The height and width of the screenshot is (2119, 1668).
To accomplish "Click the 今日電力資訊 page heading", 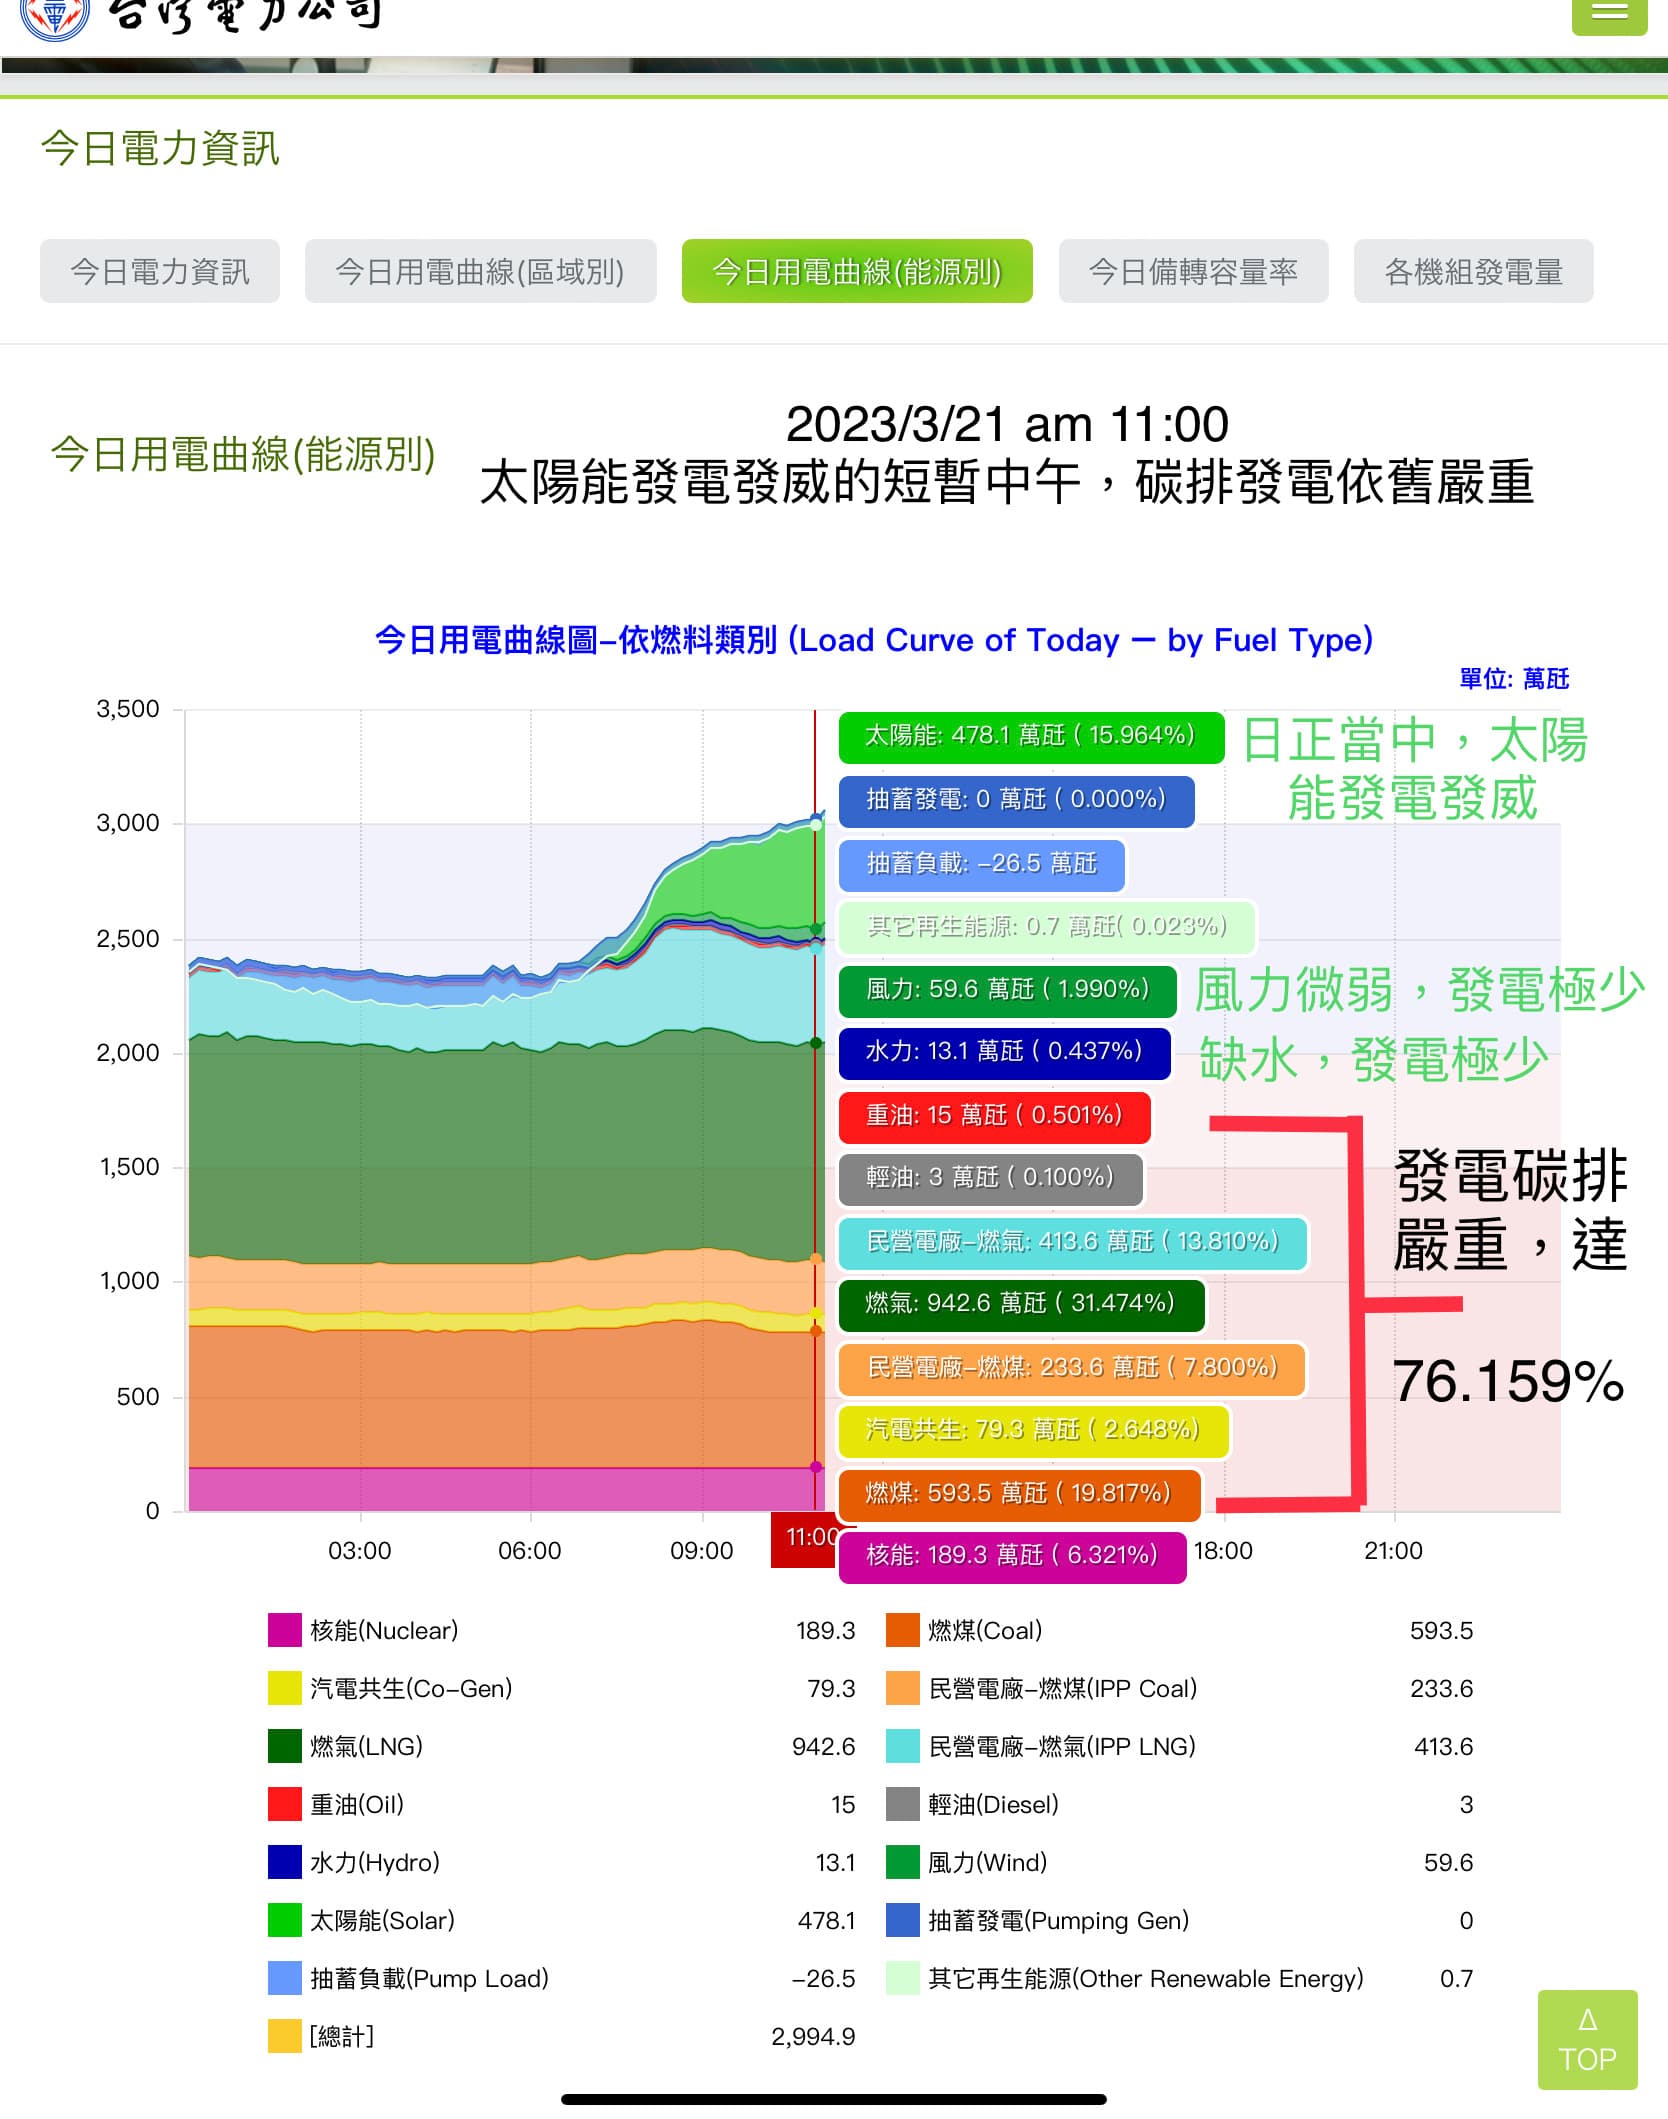I will point(160,148).
